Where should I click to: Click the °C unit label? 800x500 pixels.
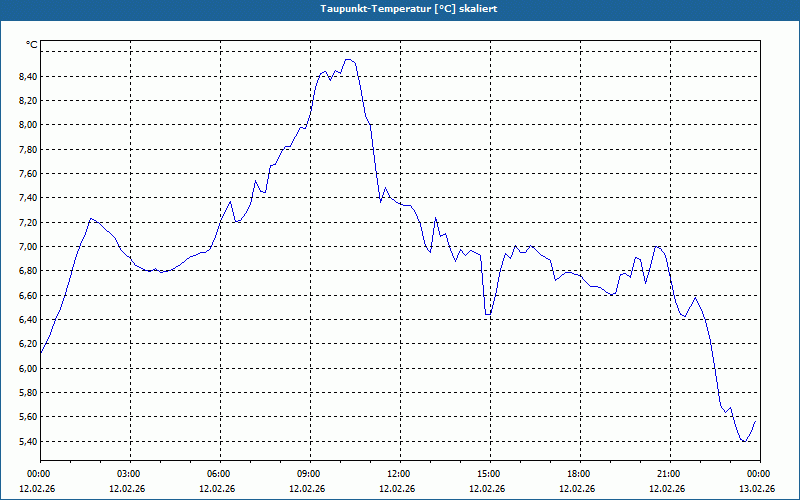point(32,45)
